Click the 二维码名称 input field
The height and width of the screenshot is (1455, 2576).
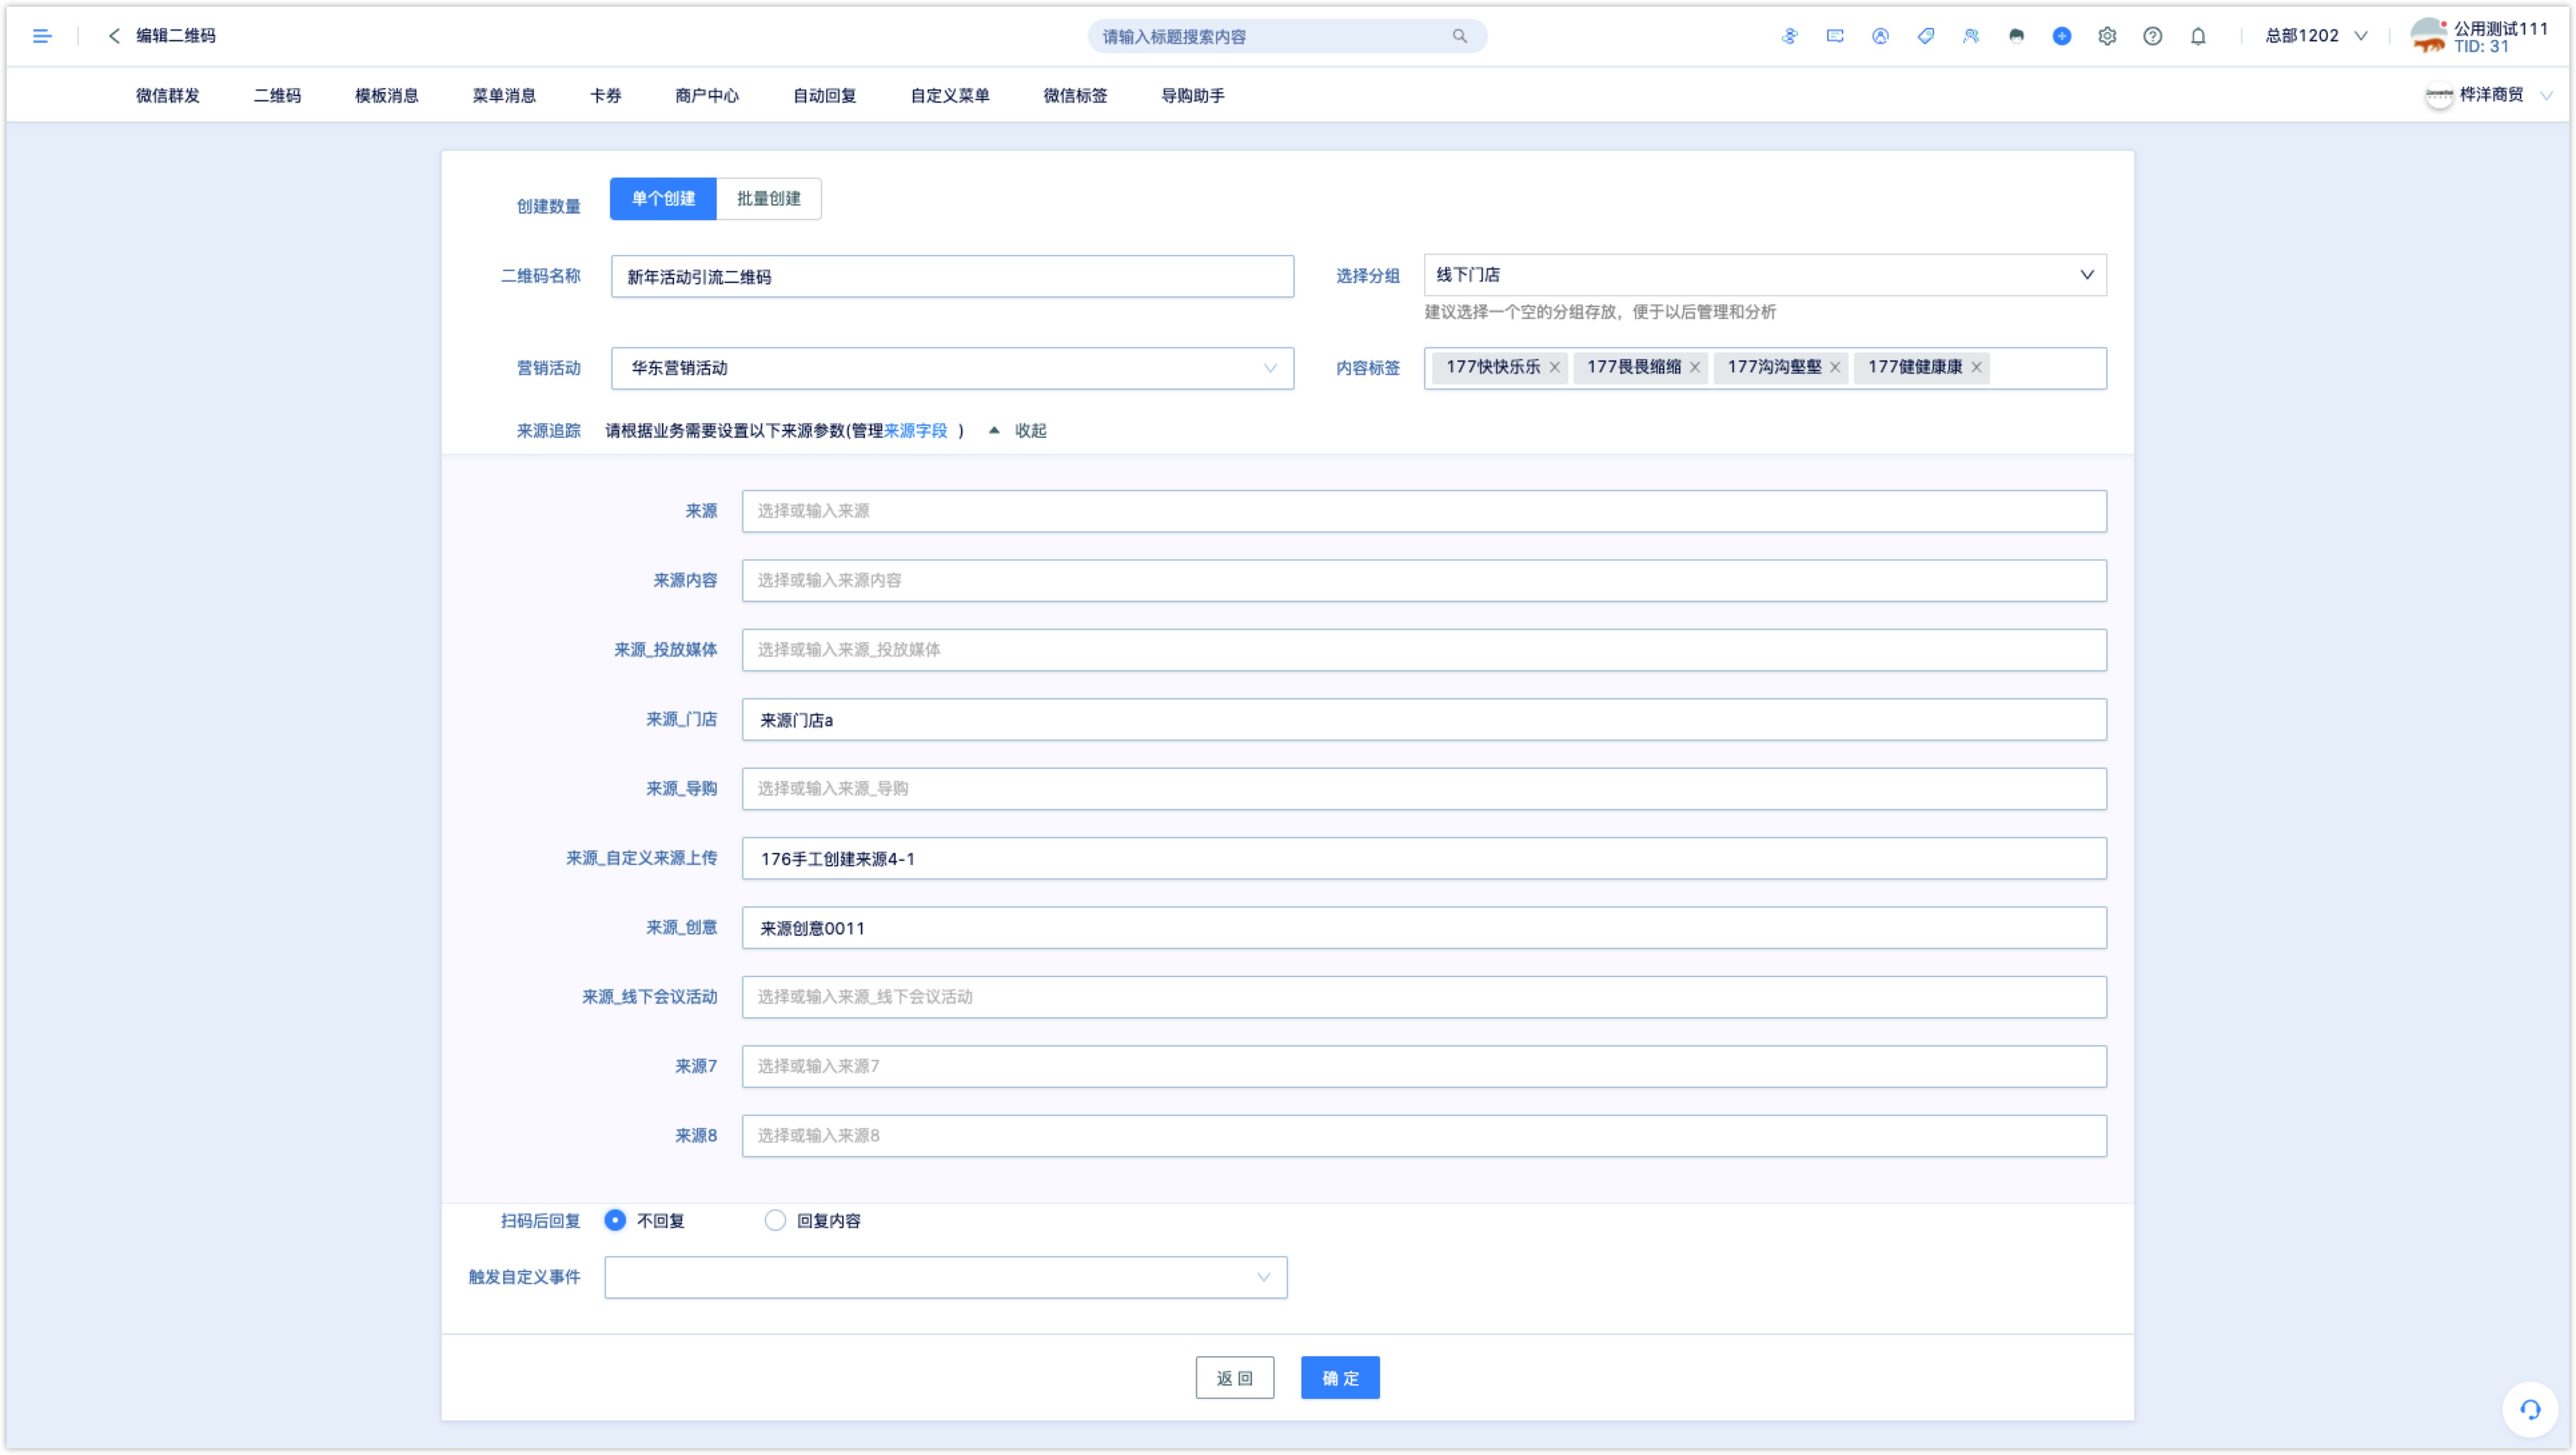tap(952, 276)
